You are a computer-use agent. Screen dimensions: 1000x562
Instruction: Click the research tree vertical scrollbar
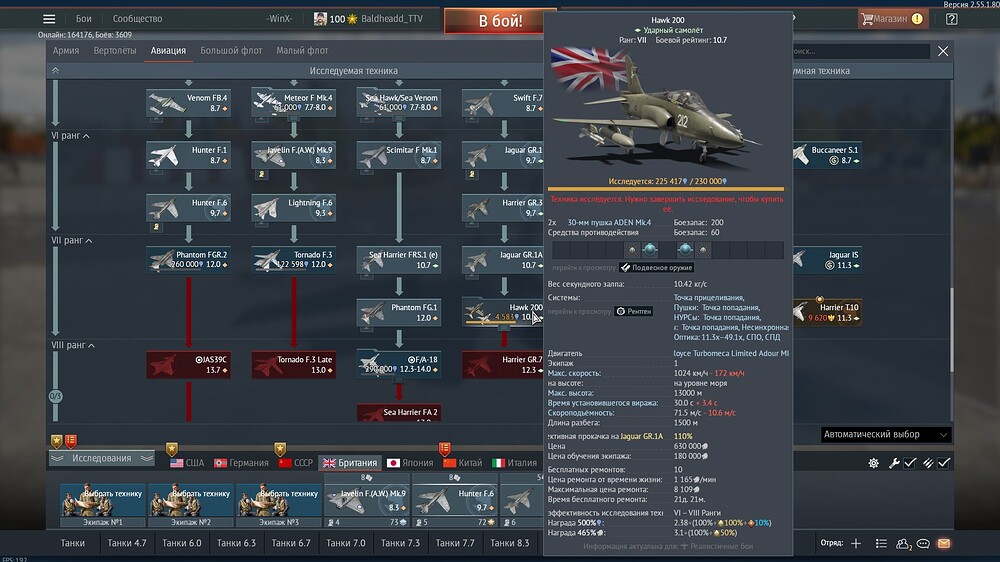coord(952,329)
